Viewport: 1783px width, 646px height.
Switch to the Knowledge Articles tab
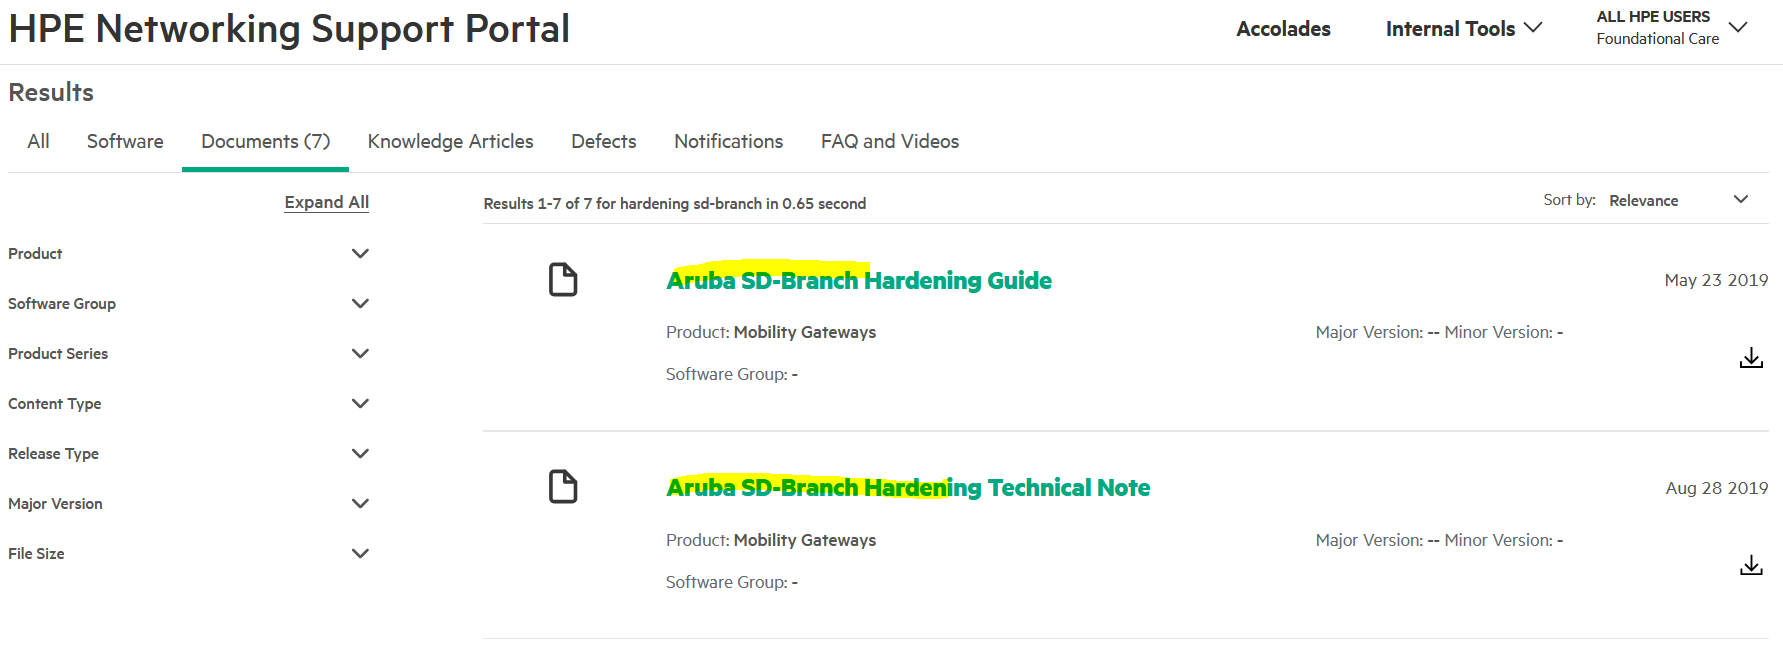(450, 142)
